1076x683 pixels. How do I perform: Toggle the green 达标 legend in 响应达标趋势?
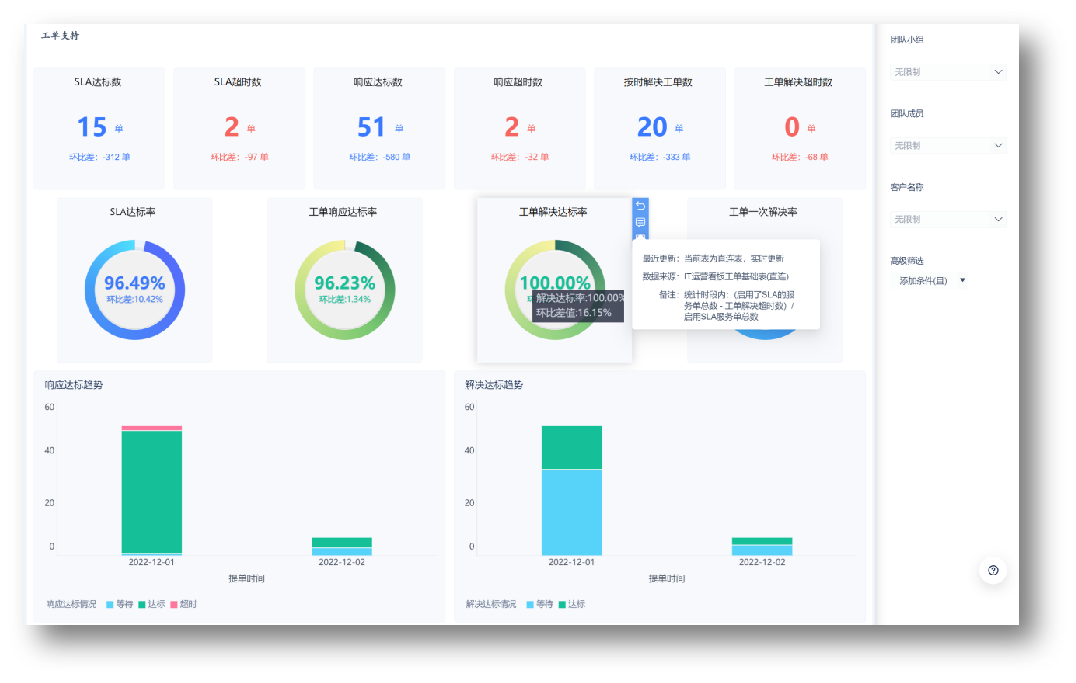150,604
